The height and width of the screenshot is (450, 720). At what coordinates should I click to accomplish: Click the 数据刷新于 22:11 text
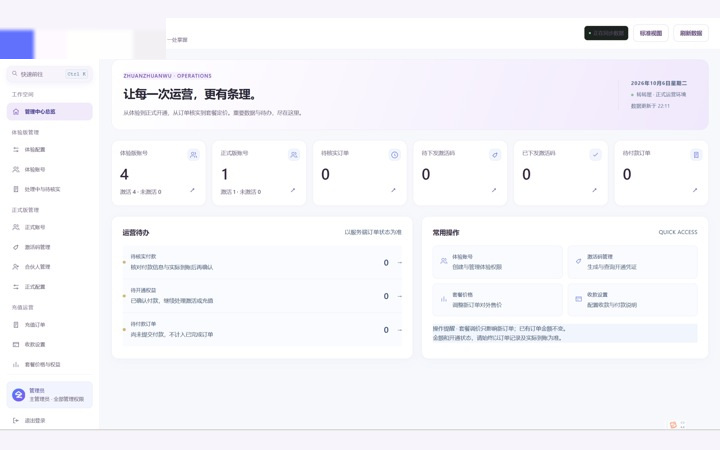click(650, 106)
